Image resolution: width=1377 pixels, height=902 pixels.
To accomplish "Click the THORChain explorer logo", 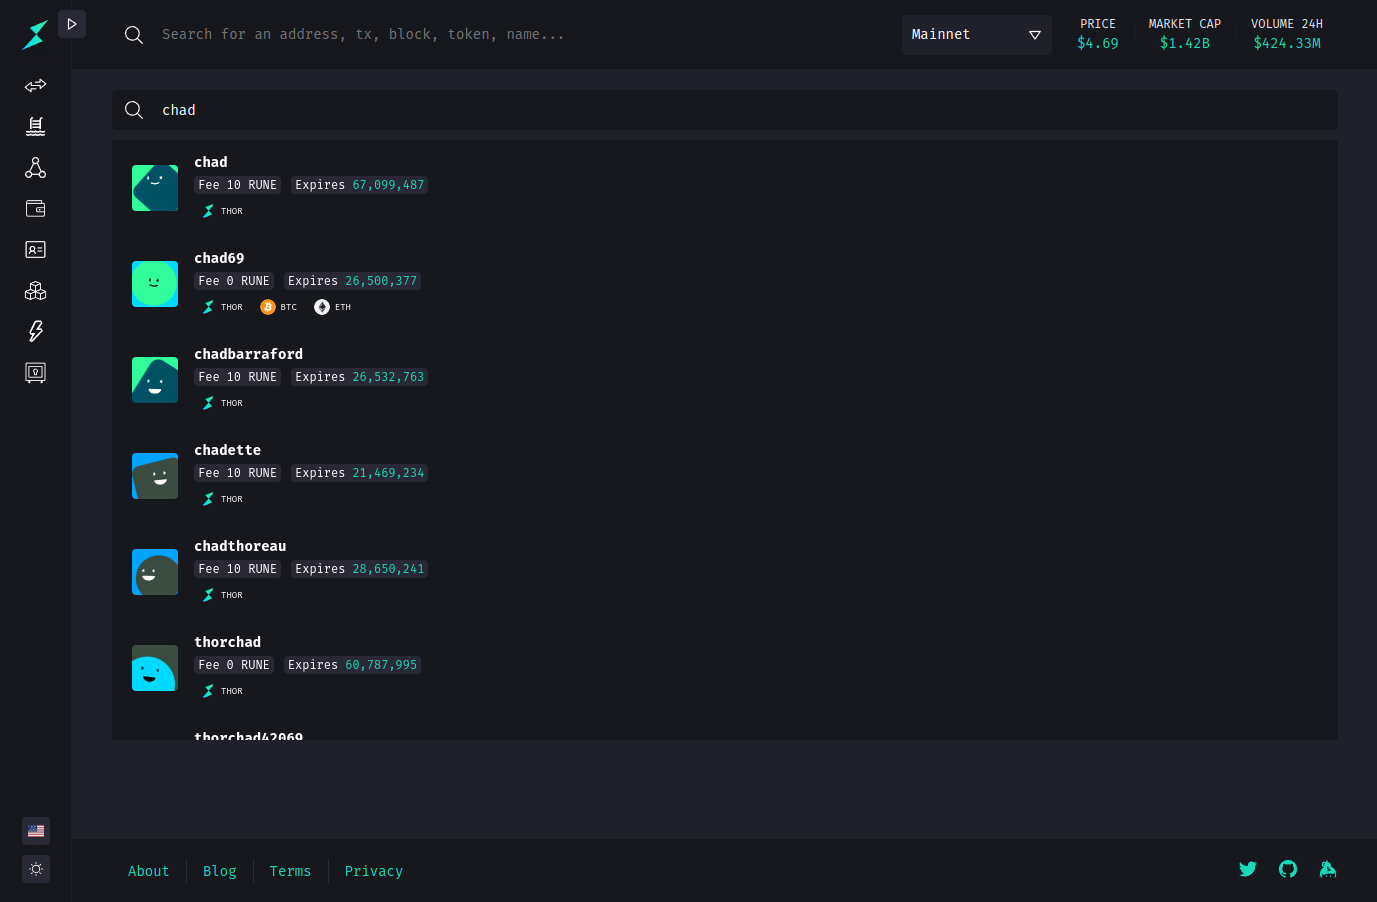I will click(35, 35).
